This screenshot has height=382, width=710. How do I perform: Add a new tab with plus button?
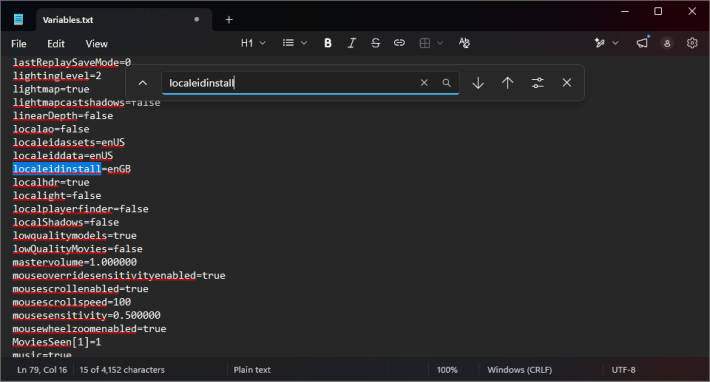[x=229, y=19]
